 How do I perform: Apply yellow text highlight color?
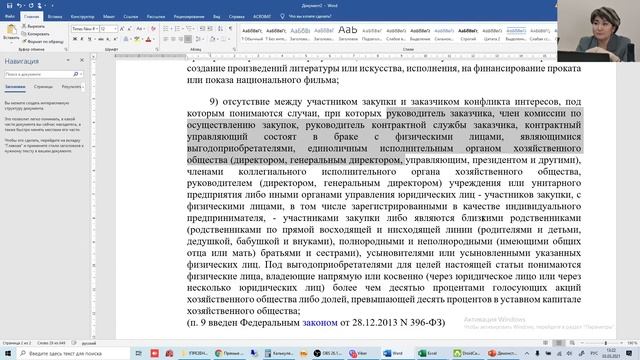tap(137, 39)
